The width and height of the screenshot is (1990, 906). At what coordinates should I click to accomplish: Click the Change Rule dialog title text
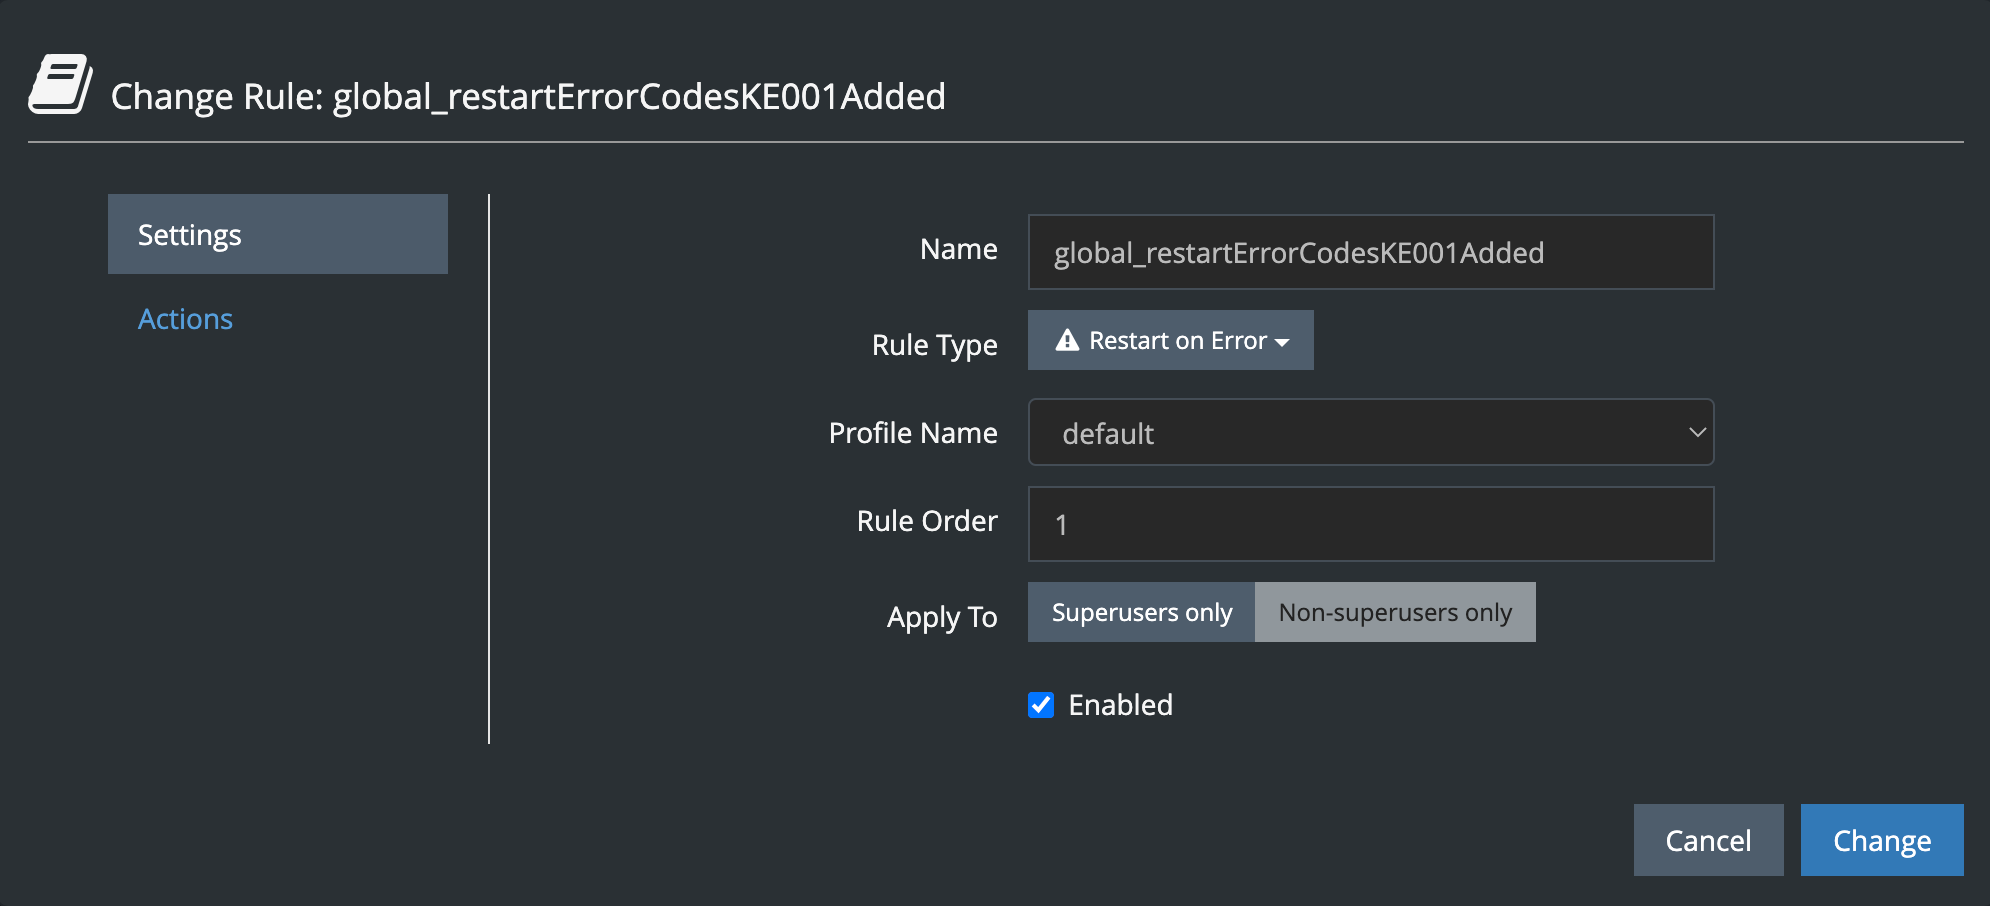point(528,97)
